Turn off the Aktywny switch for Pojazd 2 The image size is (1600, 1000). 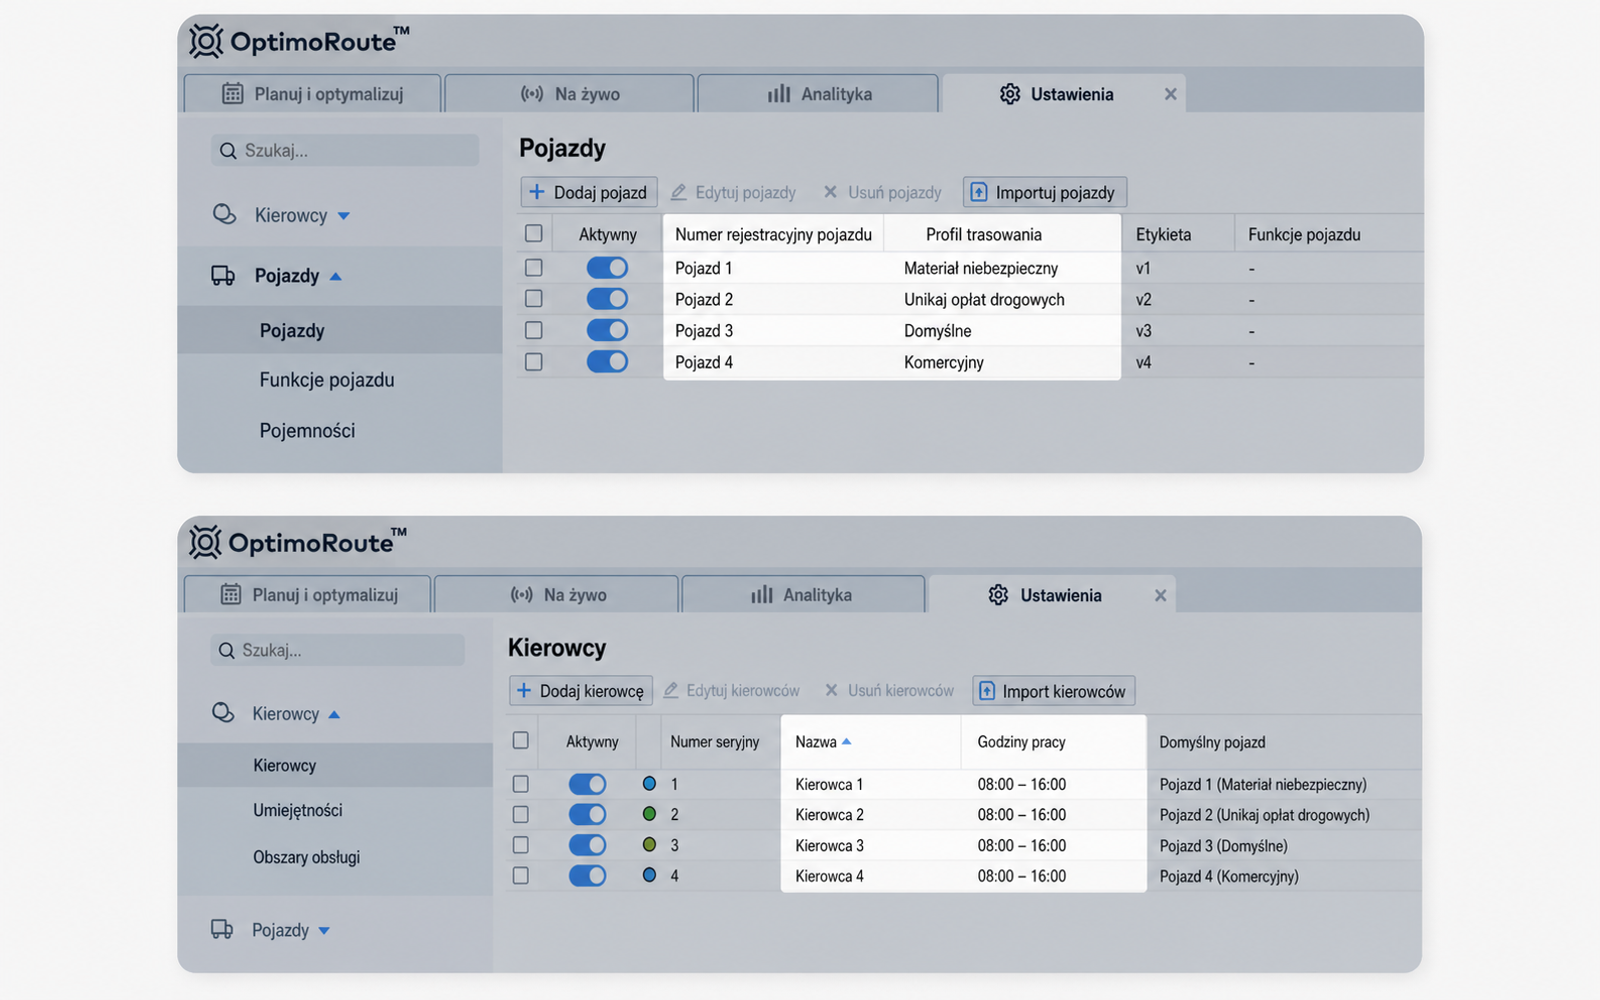[607, 299]
